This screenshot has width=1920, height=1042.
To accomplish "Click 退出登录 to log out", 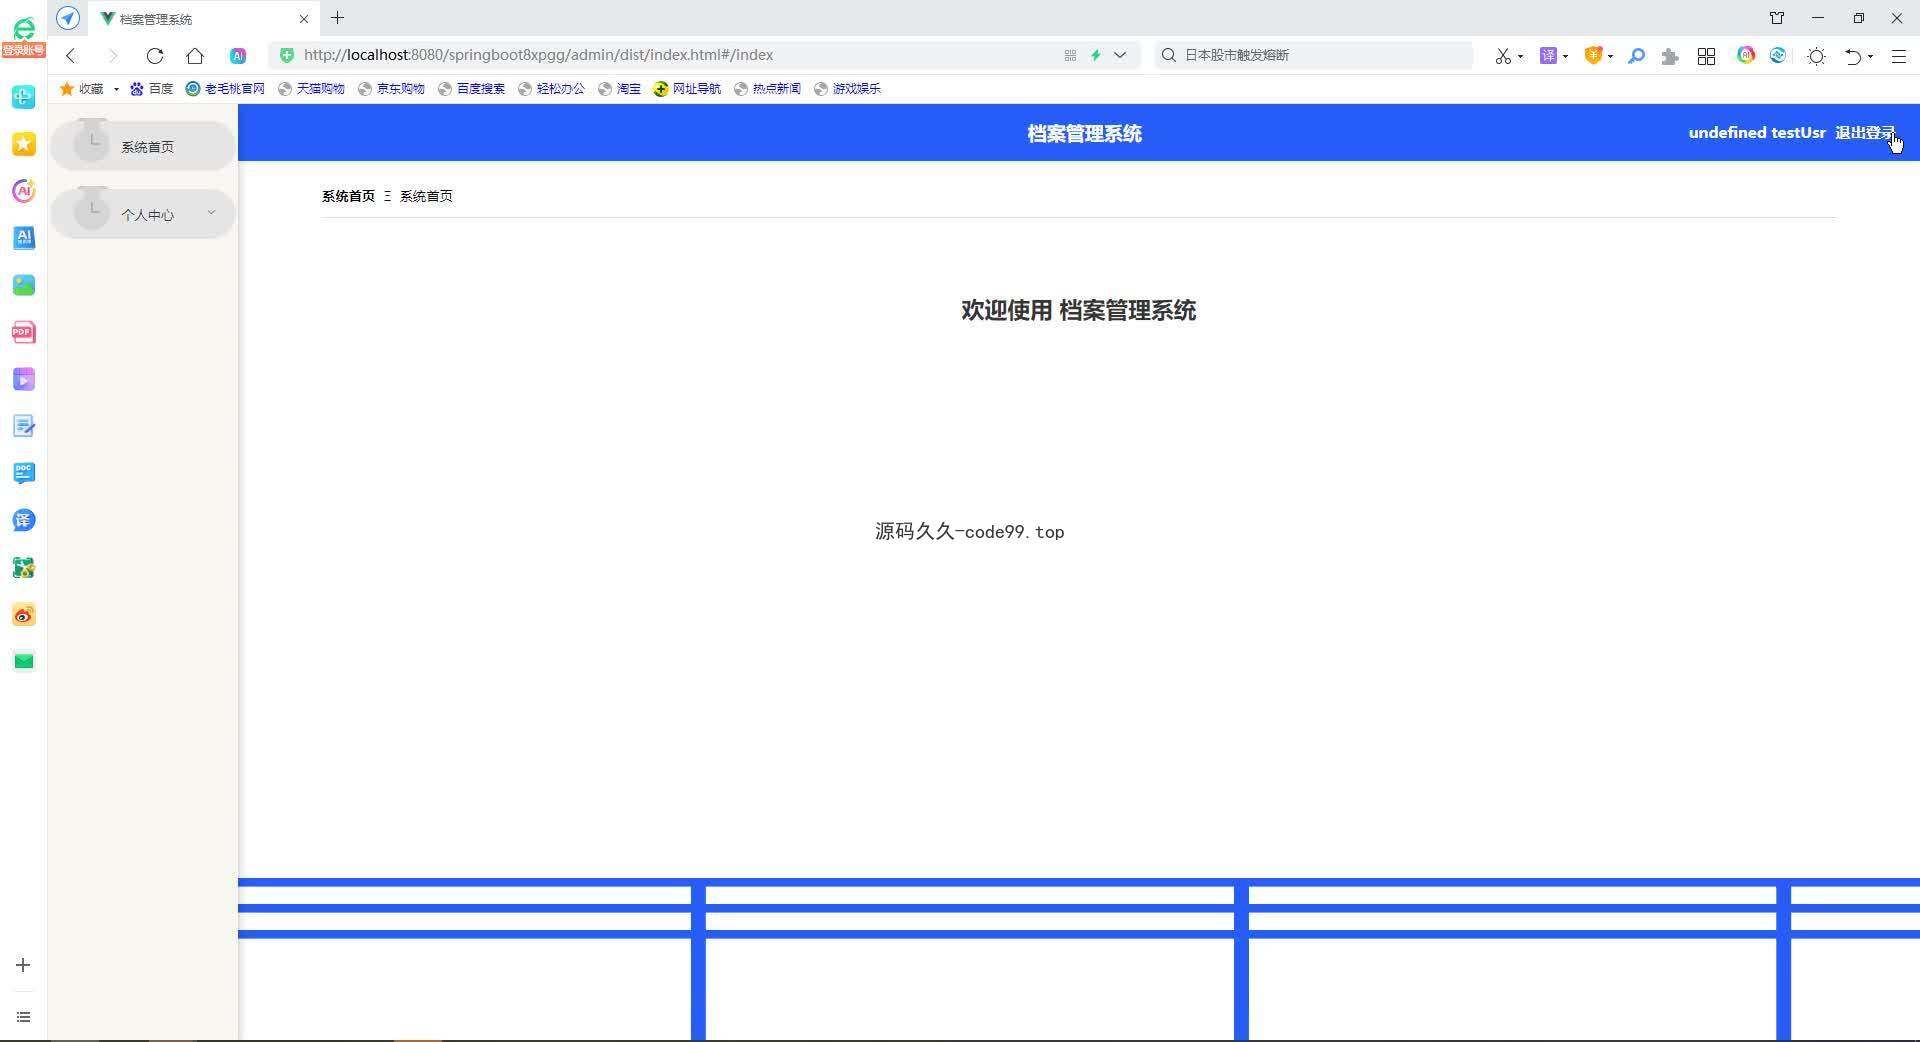I will tap(1864, 133).
